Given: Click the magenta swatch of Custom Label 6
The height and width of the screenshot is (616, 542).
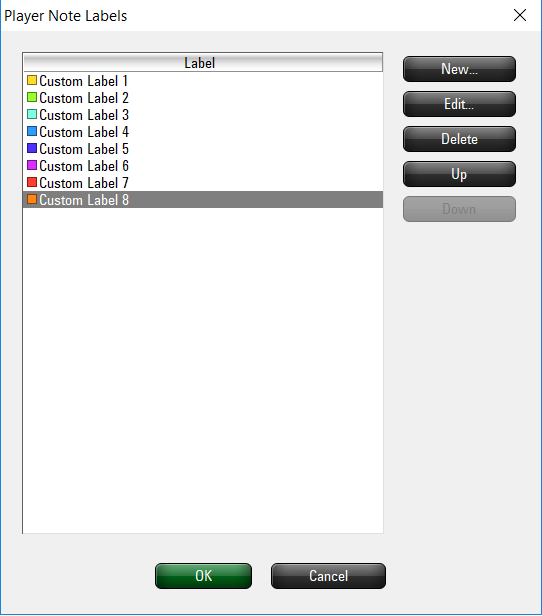Looking at the screenshot, I should tap(32, 165).
